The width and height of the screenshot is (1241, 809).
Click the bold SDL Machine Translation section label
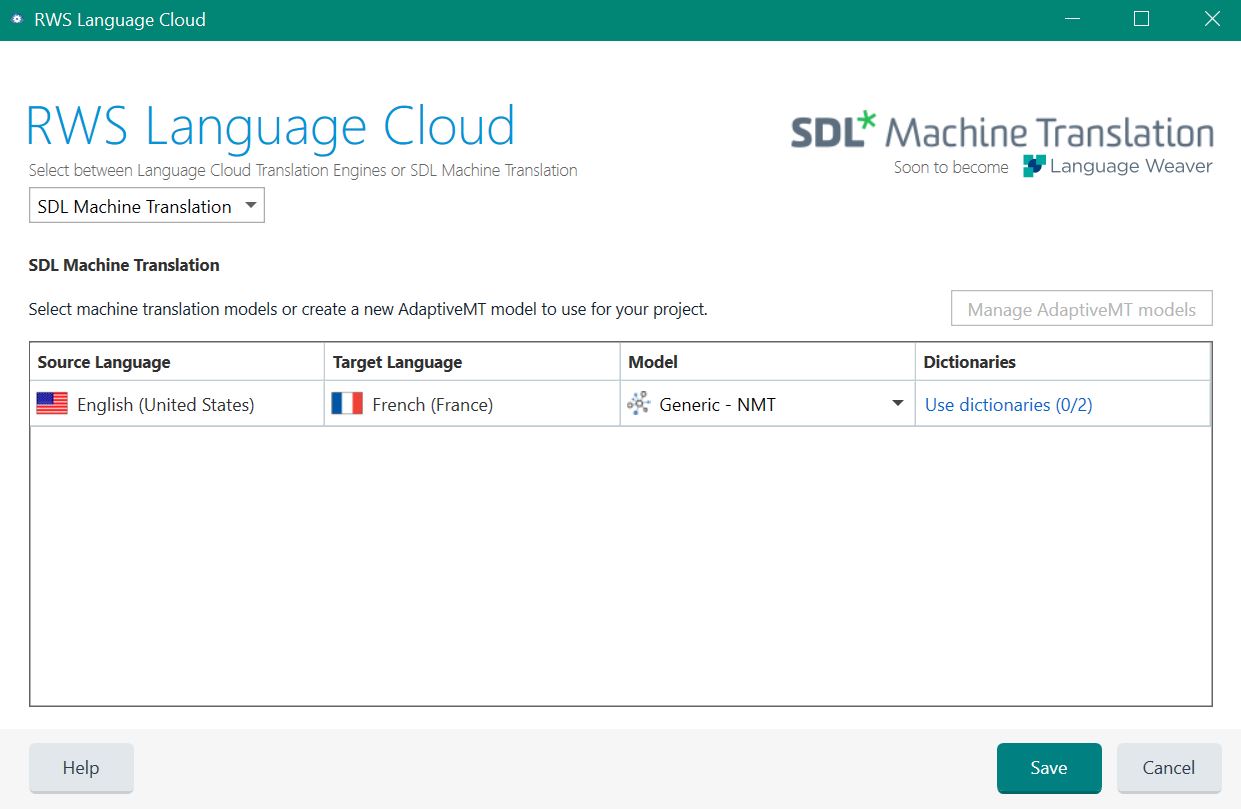[x=124, y=265]
